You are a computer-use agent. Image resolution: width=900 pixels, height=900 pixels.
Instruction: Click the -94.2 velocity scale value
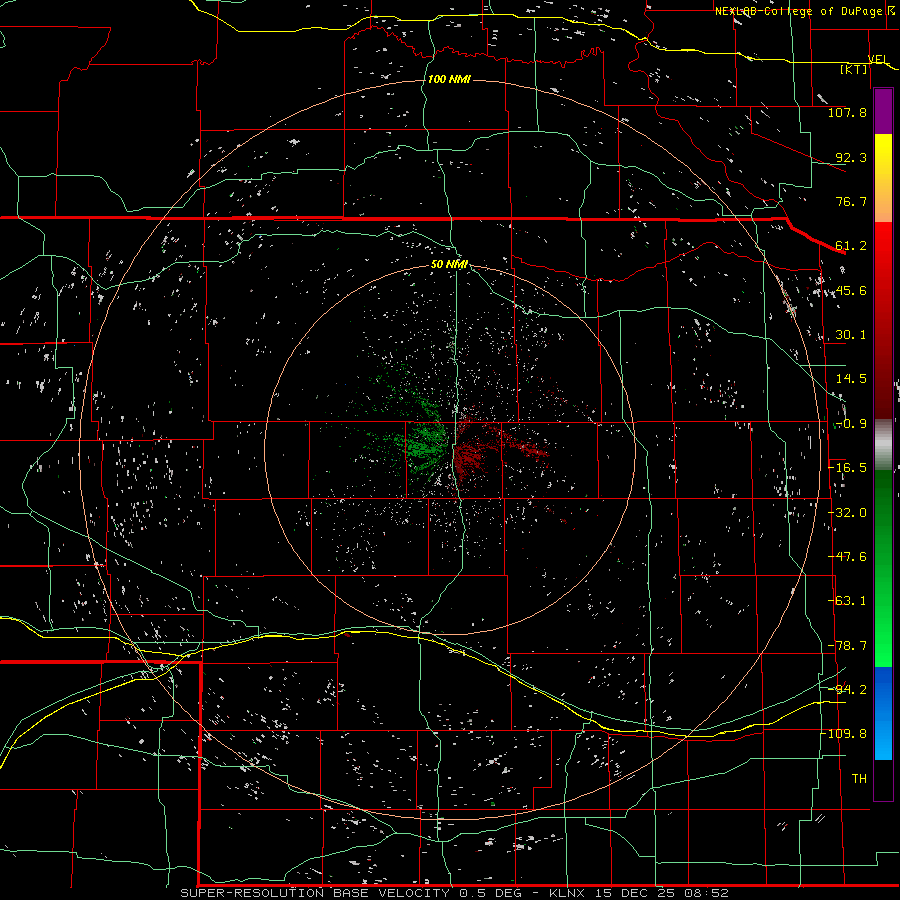(848, 690)
